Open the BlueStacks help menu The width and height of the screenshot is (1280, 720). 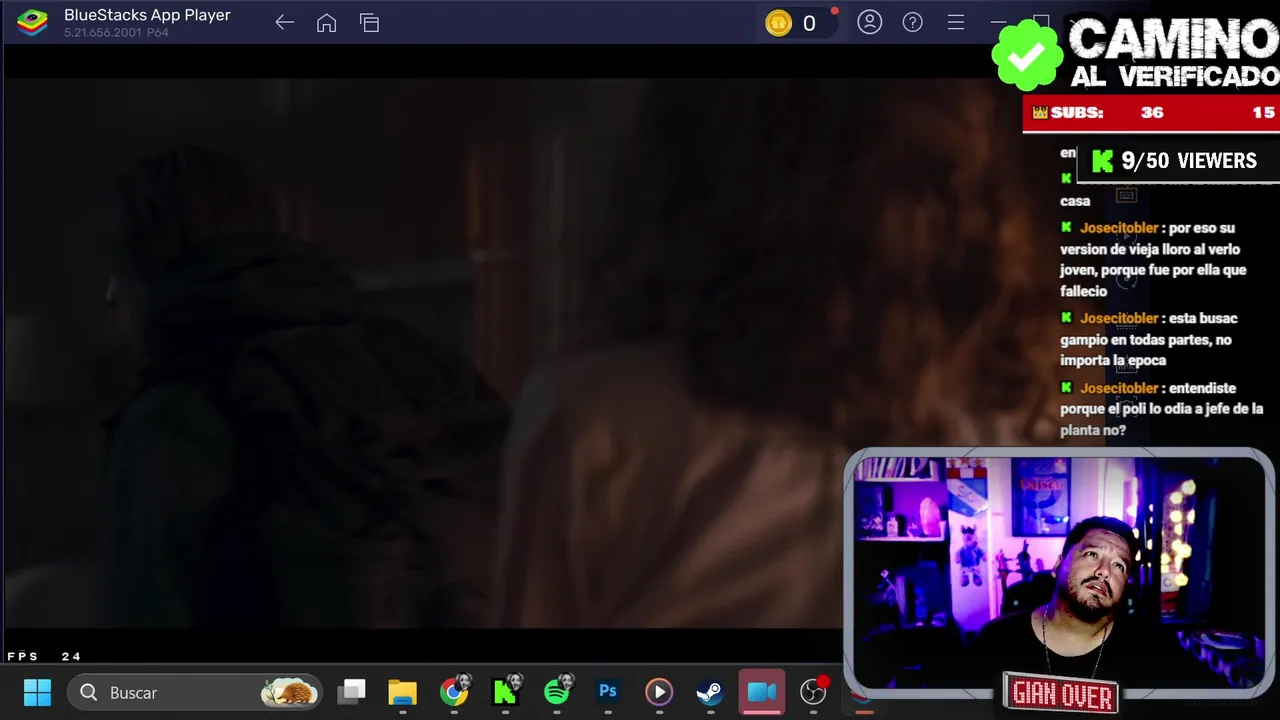[x=912, y=22]
